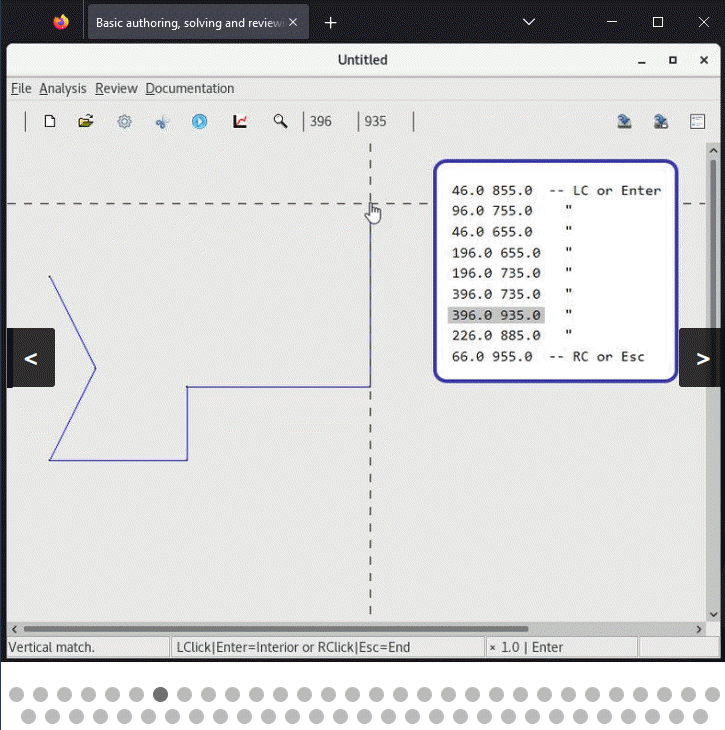Click the gear settings icon in toolbar
Viewport: 725px width, 730px height.
tap(124, 122)
